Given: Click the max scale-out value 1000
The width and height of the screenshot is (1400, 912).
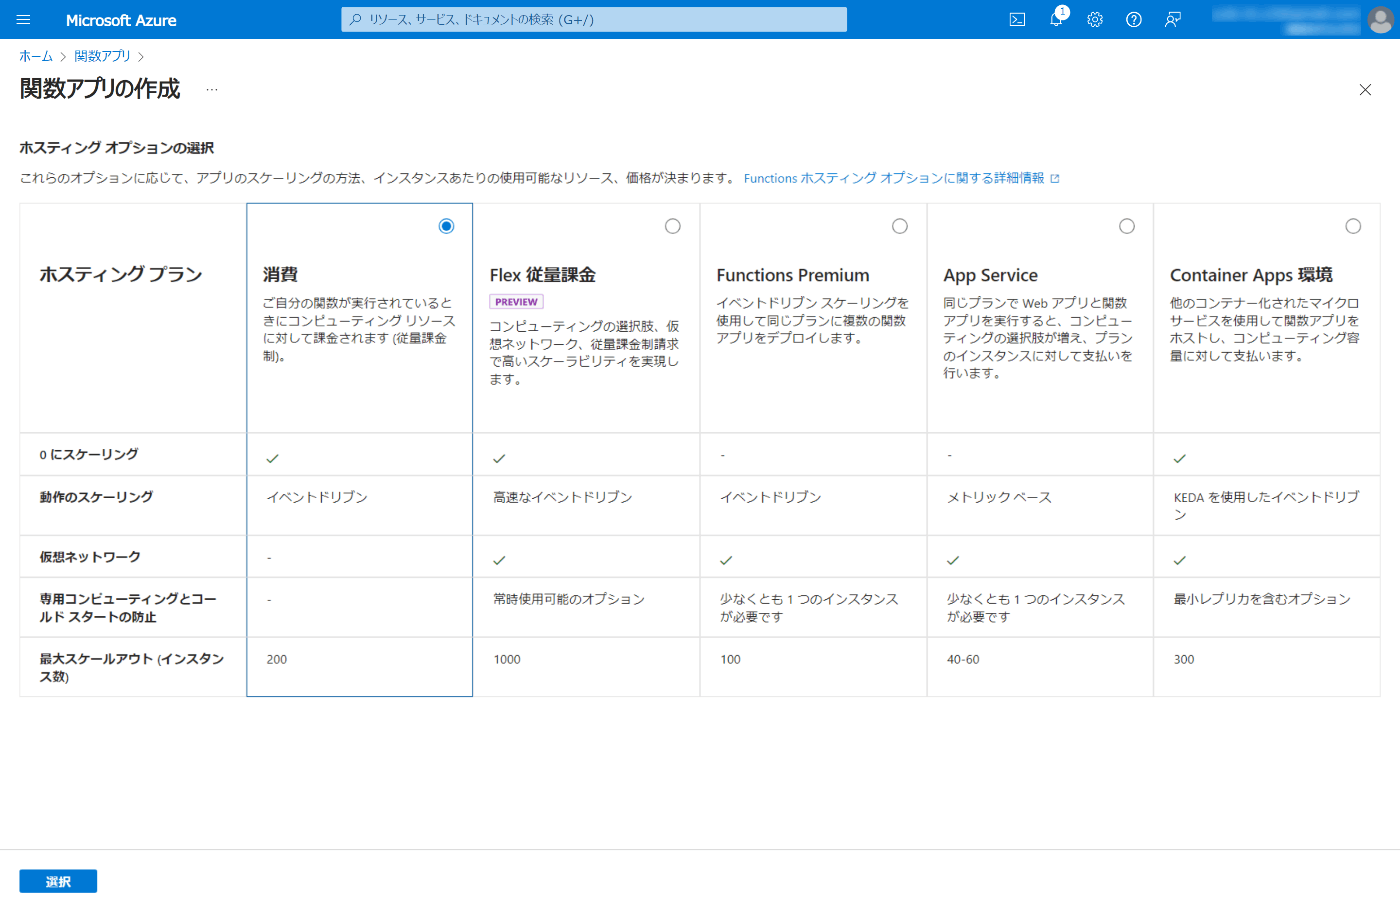Looking at the screenshot, I should [507, 660].
